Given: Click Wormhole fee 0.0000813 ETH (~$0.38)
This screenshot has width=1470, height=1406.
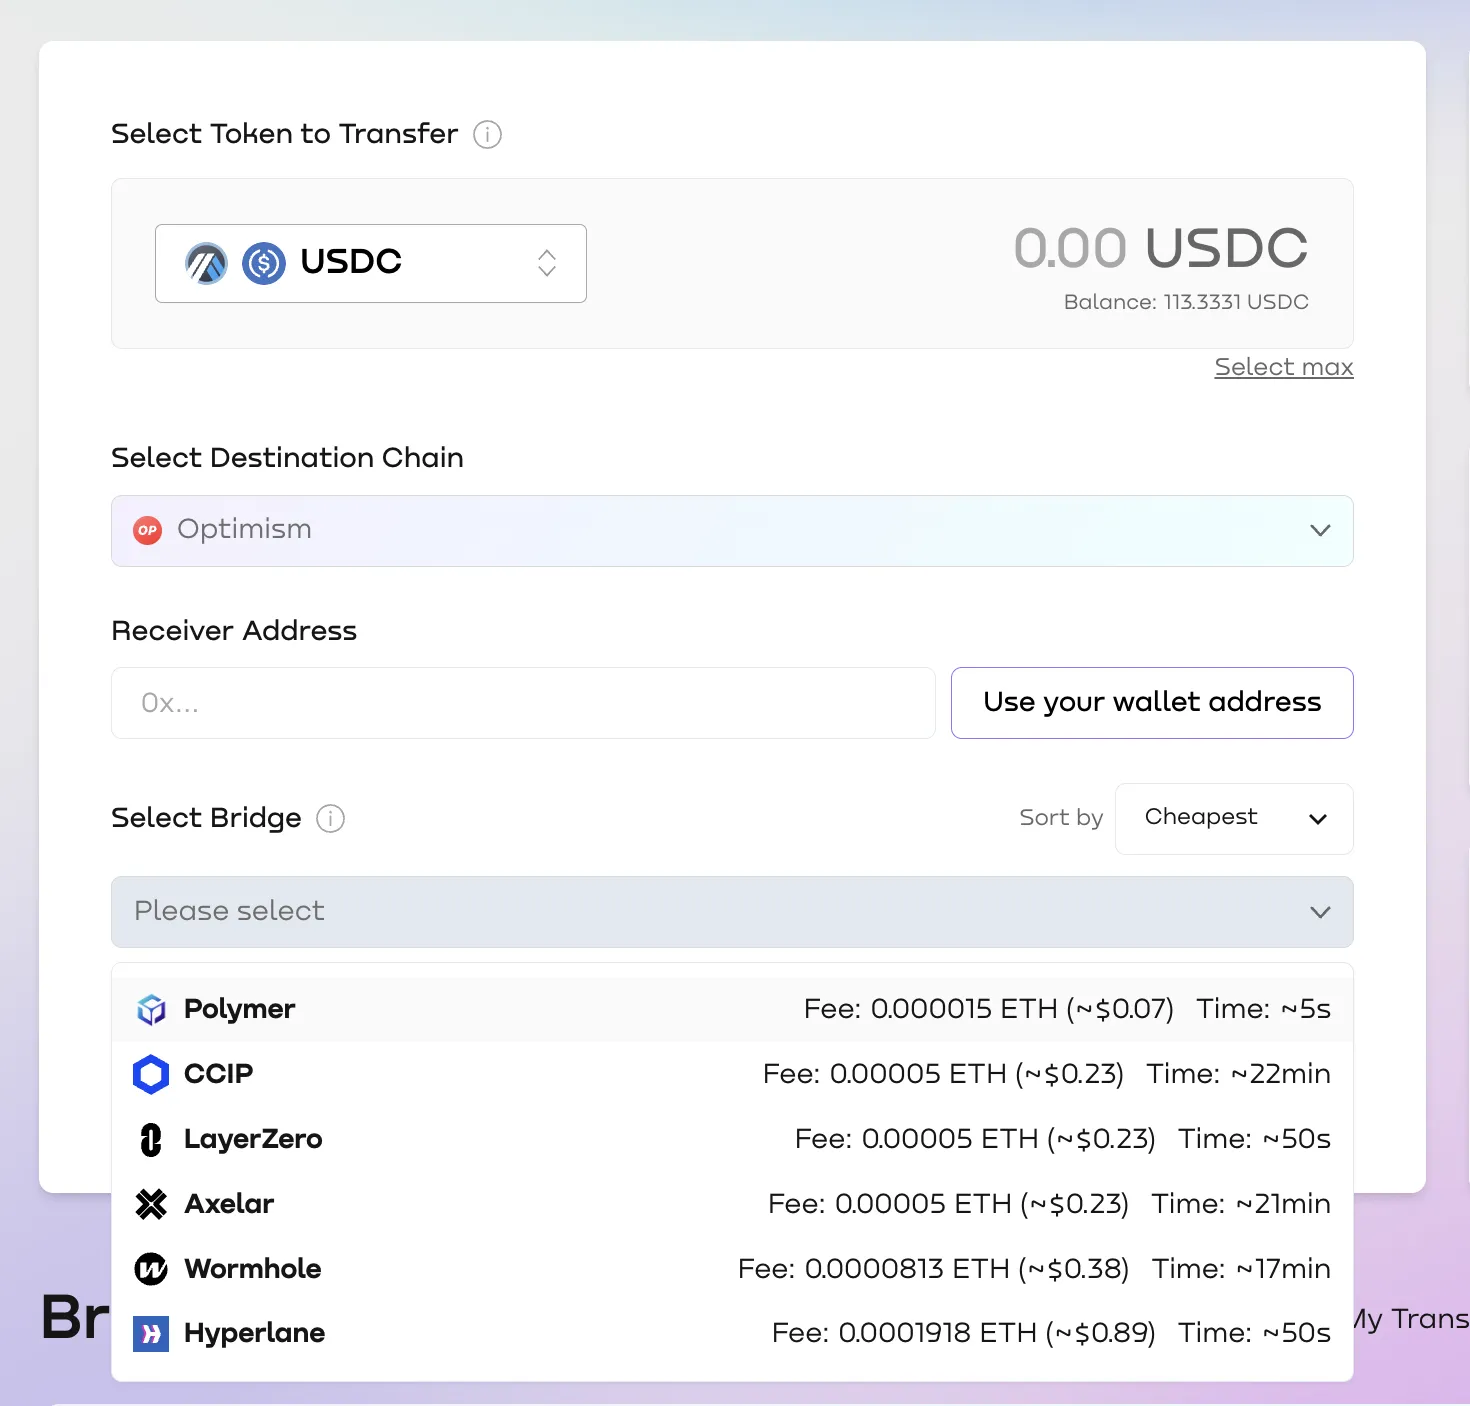Looking at the screenshot, I should click(x=933, y=1269).
